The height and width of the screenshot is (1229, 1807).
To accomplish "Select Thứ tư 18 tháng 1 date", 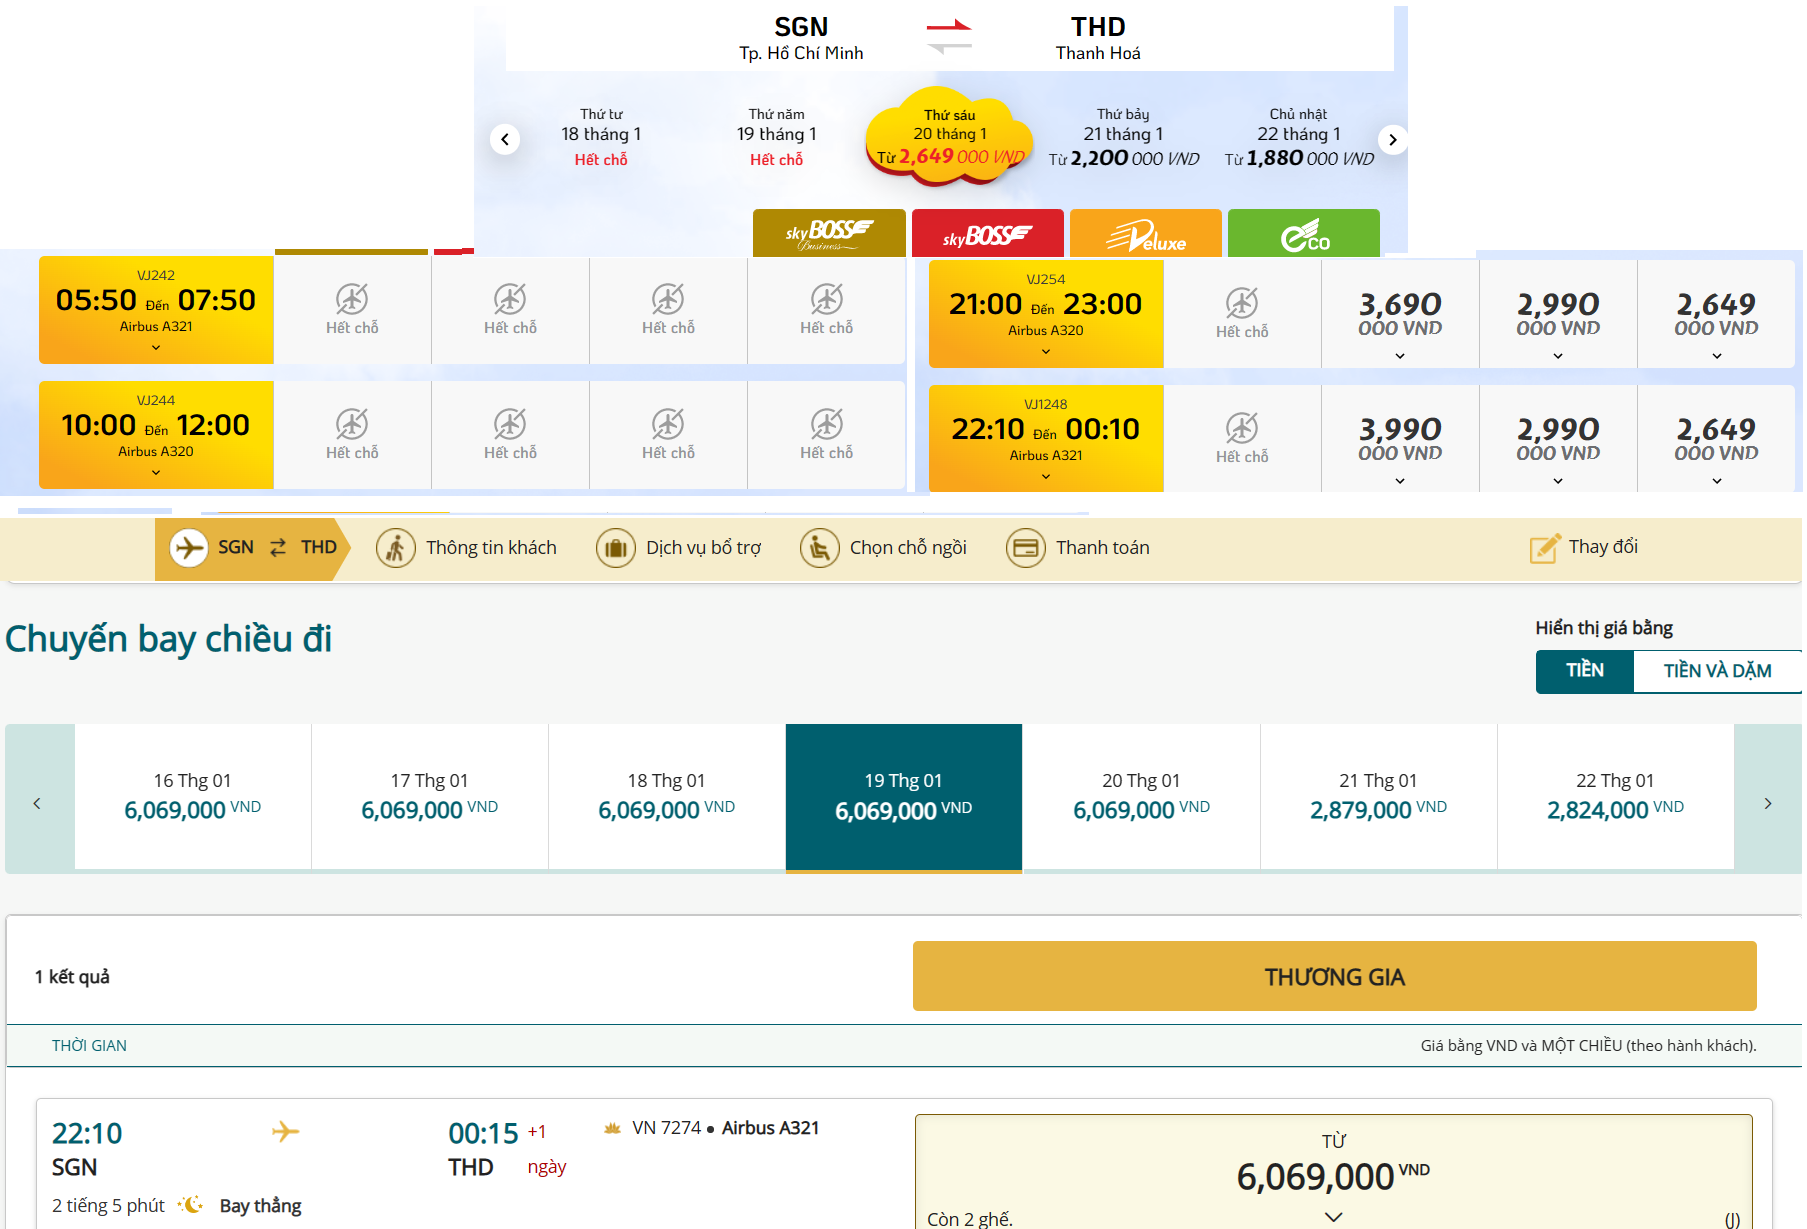I will tap(601, 137).
